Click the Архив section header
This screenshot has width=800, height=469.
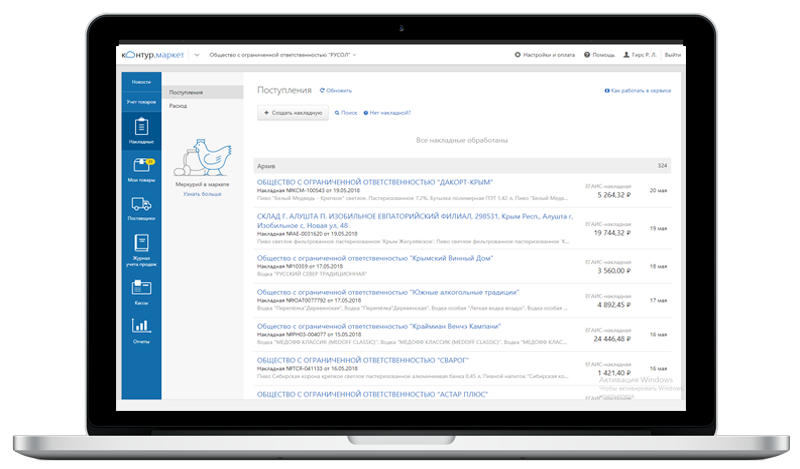(x=462, y=166)
